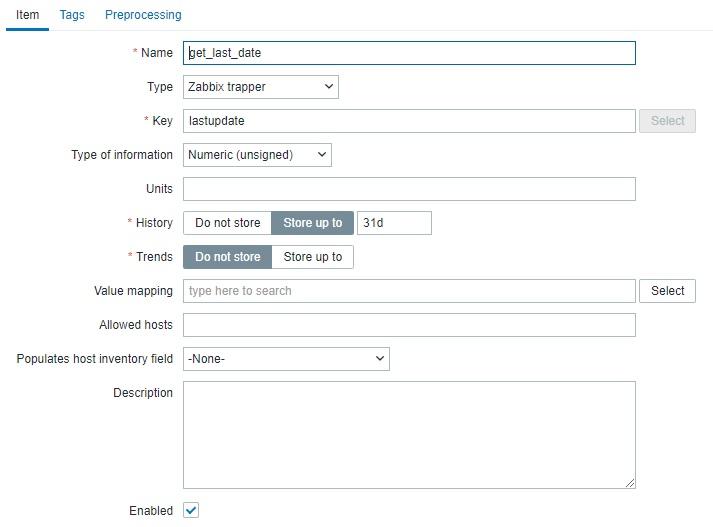The width and height of the screenshot is (713, 527).
Task: Open the Type dropdown showing Zabbix trapper
Action: tap(260, 87)
